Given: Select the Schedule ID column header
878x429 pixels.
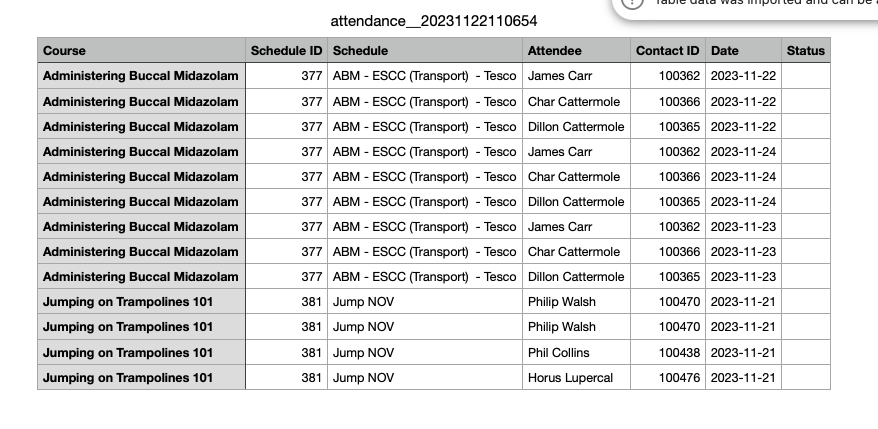Looking at the screenshot, I should click(286, 50).
